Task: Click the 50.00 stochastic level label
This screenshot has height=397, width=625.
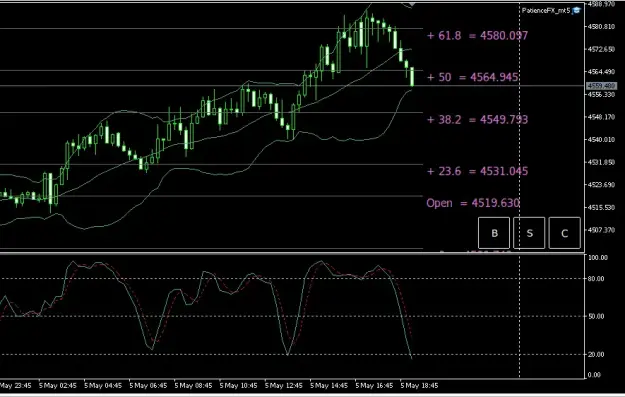Action: [x=596, y=316]
